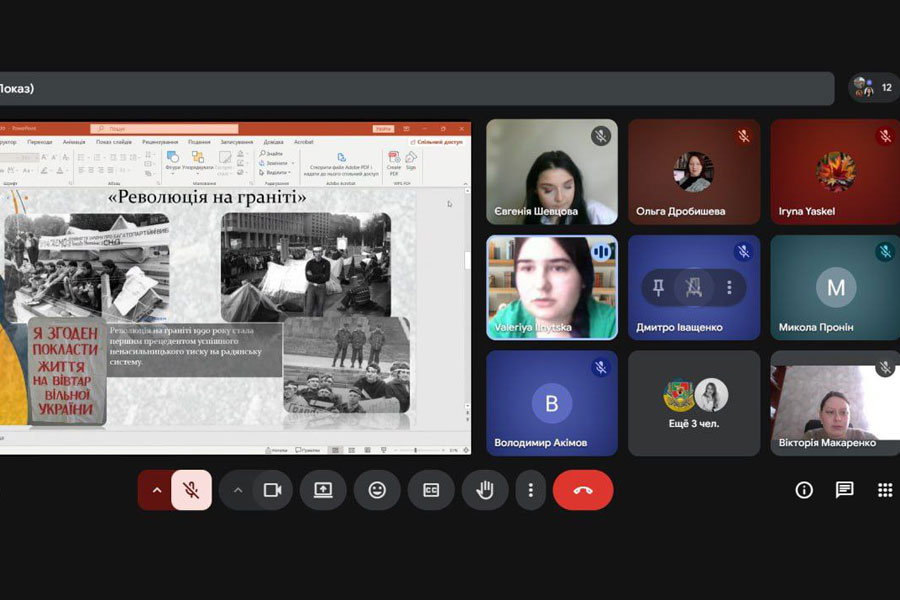Viewport: 900px width, 600px height.
Task: Open audio settings chevron beside microphone
Action: pos(156,490)
